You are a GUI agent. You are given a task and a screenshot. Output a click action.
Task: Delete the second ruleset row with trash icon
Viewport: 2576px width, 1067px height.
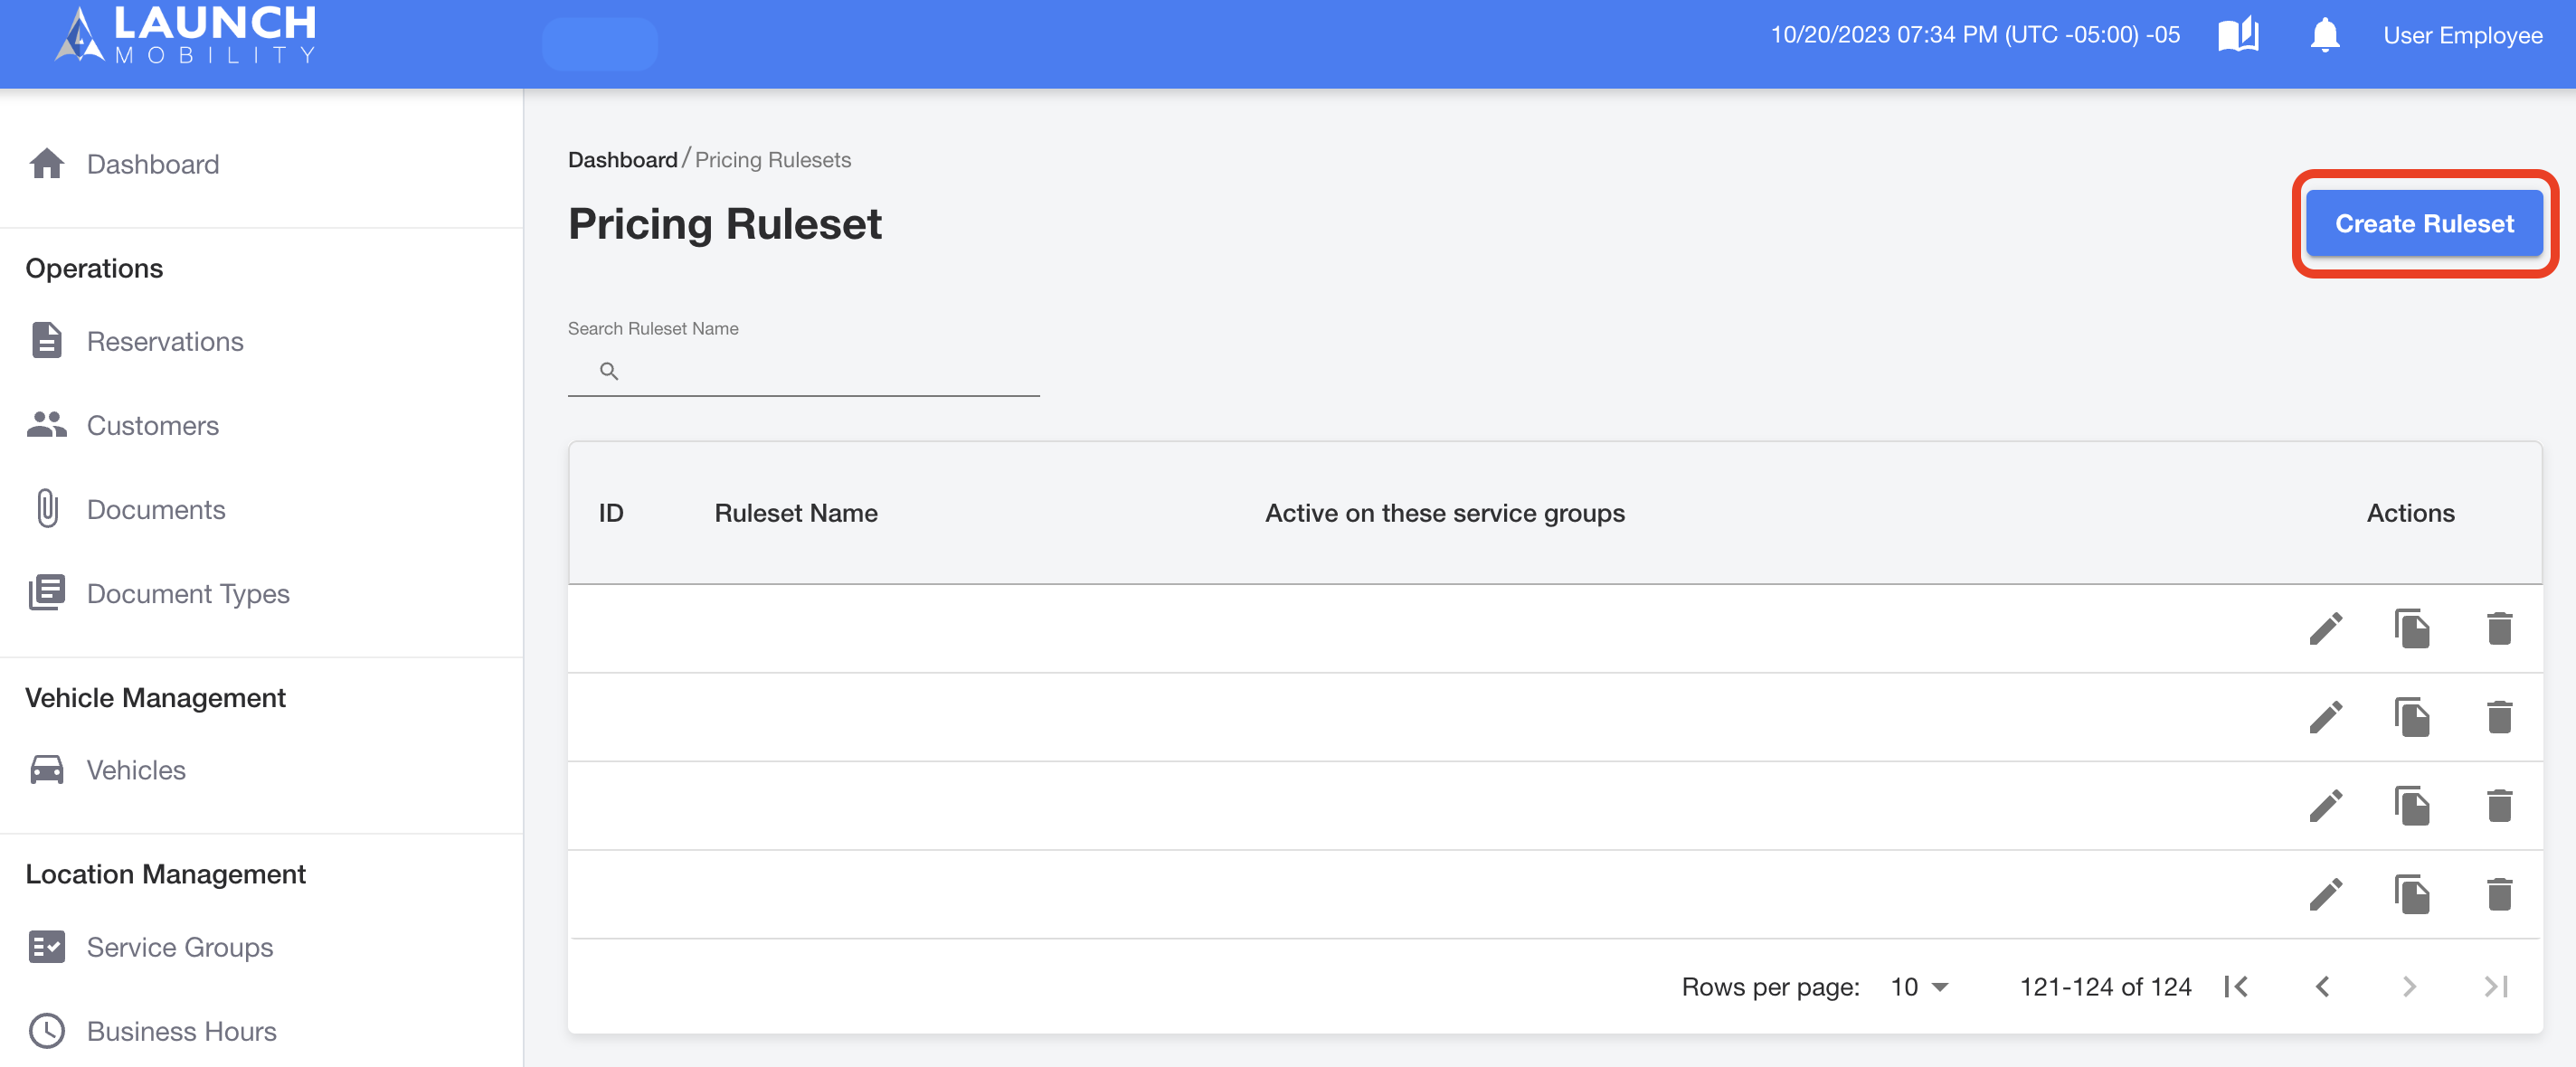2499,716
